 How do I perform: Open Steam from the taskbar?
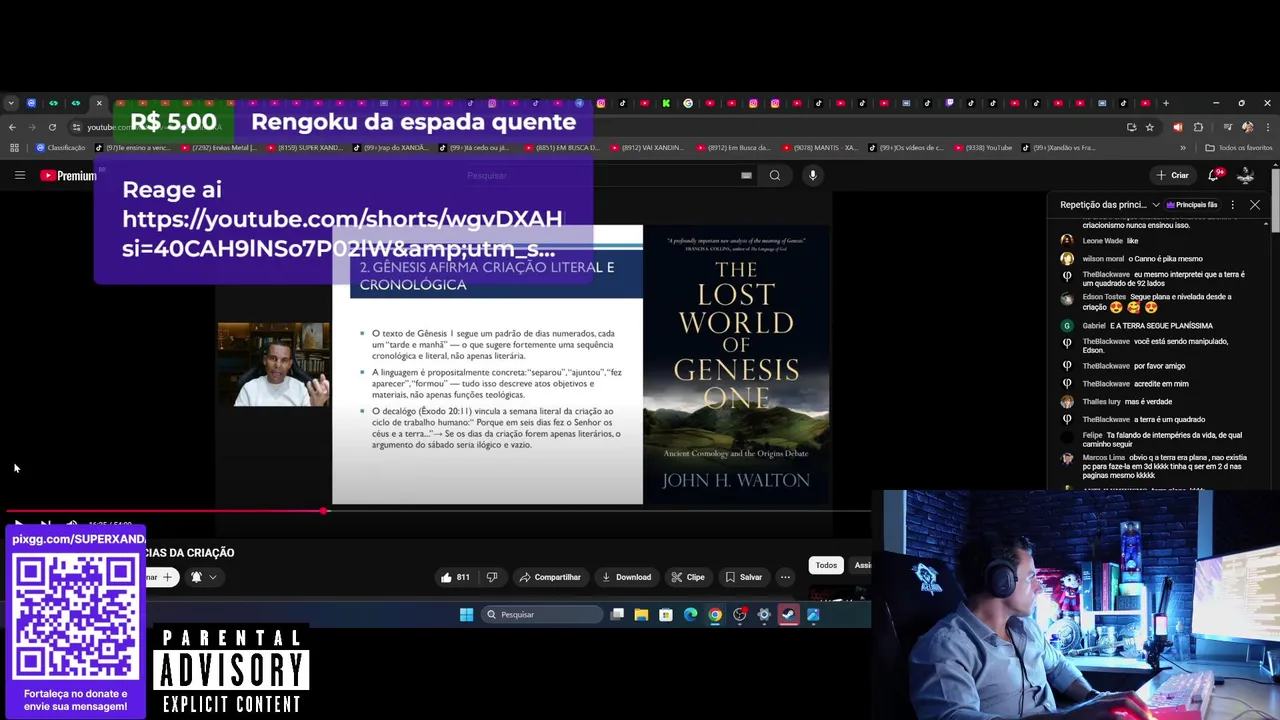point(788,615)
